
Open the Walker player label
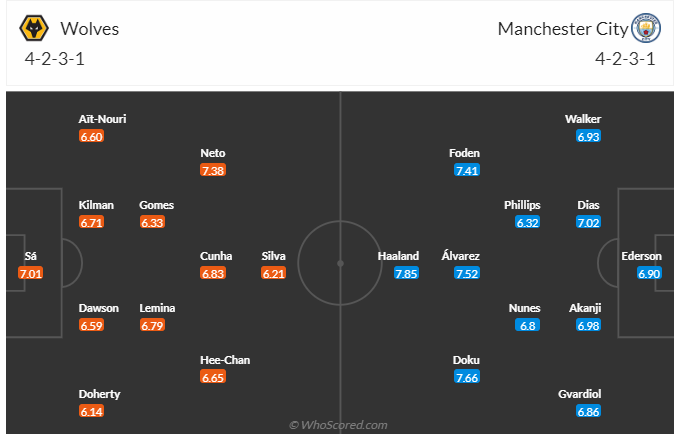583,119
